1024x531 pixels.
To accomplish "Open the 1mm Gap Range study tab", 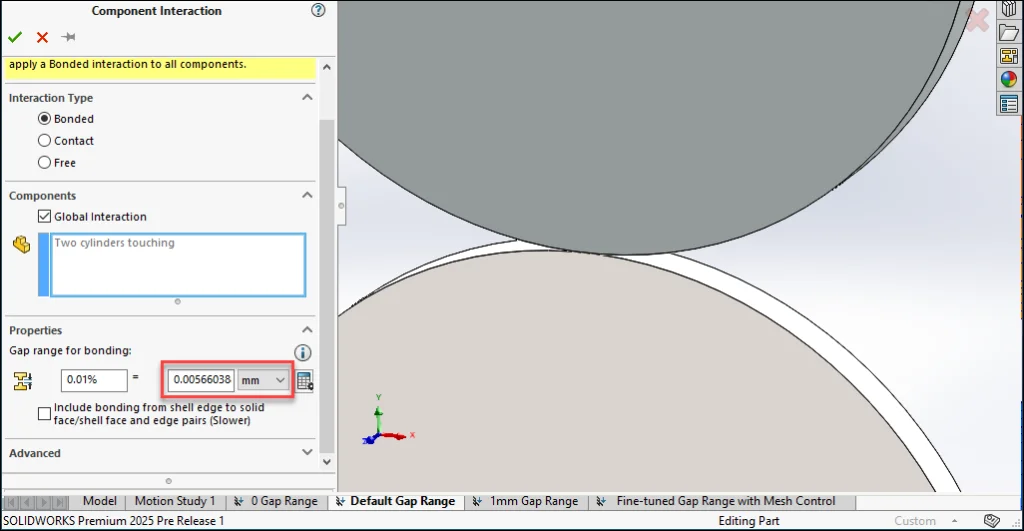I will click(526, 501).
